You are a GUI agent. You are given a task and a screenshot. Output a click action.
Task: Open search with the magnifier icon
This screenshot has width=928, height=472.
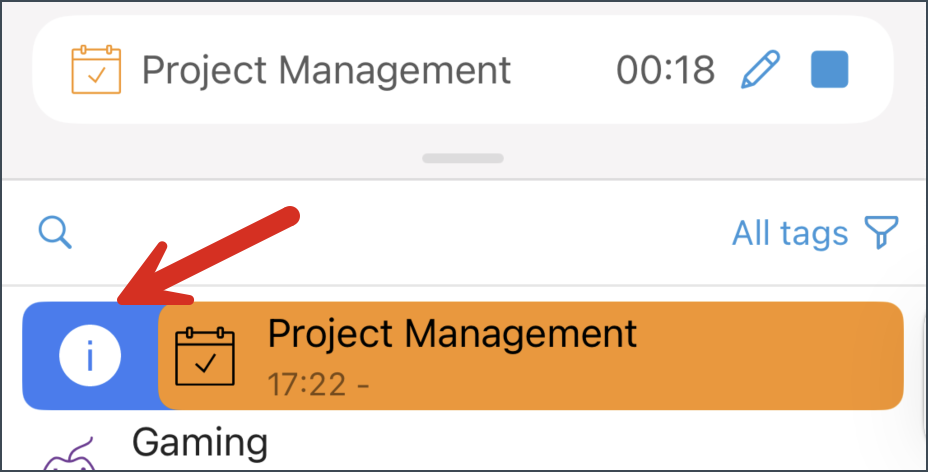click(56, 233)
